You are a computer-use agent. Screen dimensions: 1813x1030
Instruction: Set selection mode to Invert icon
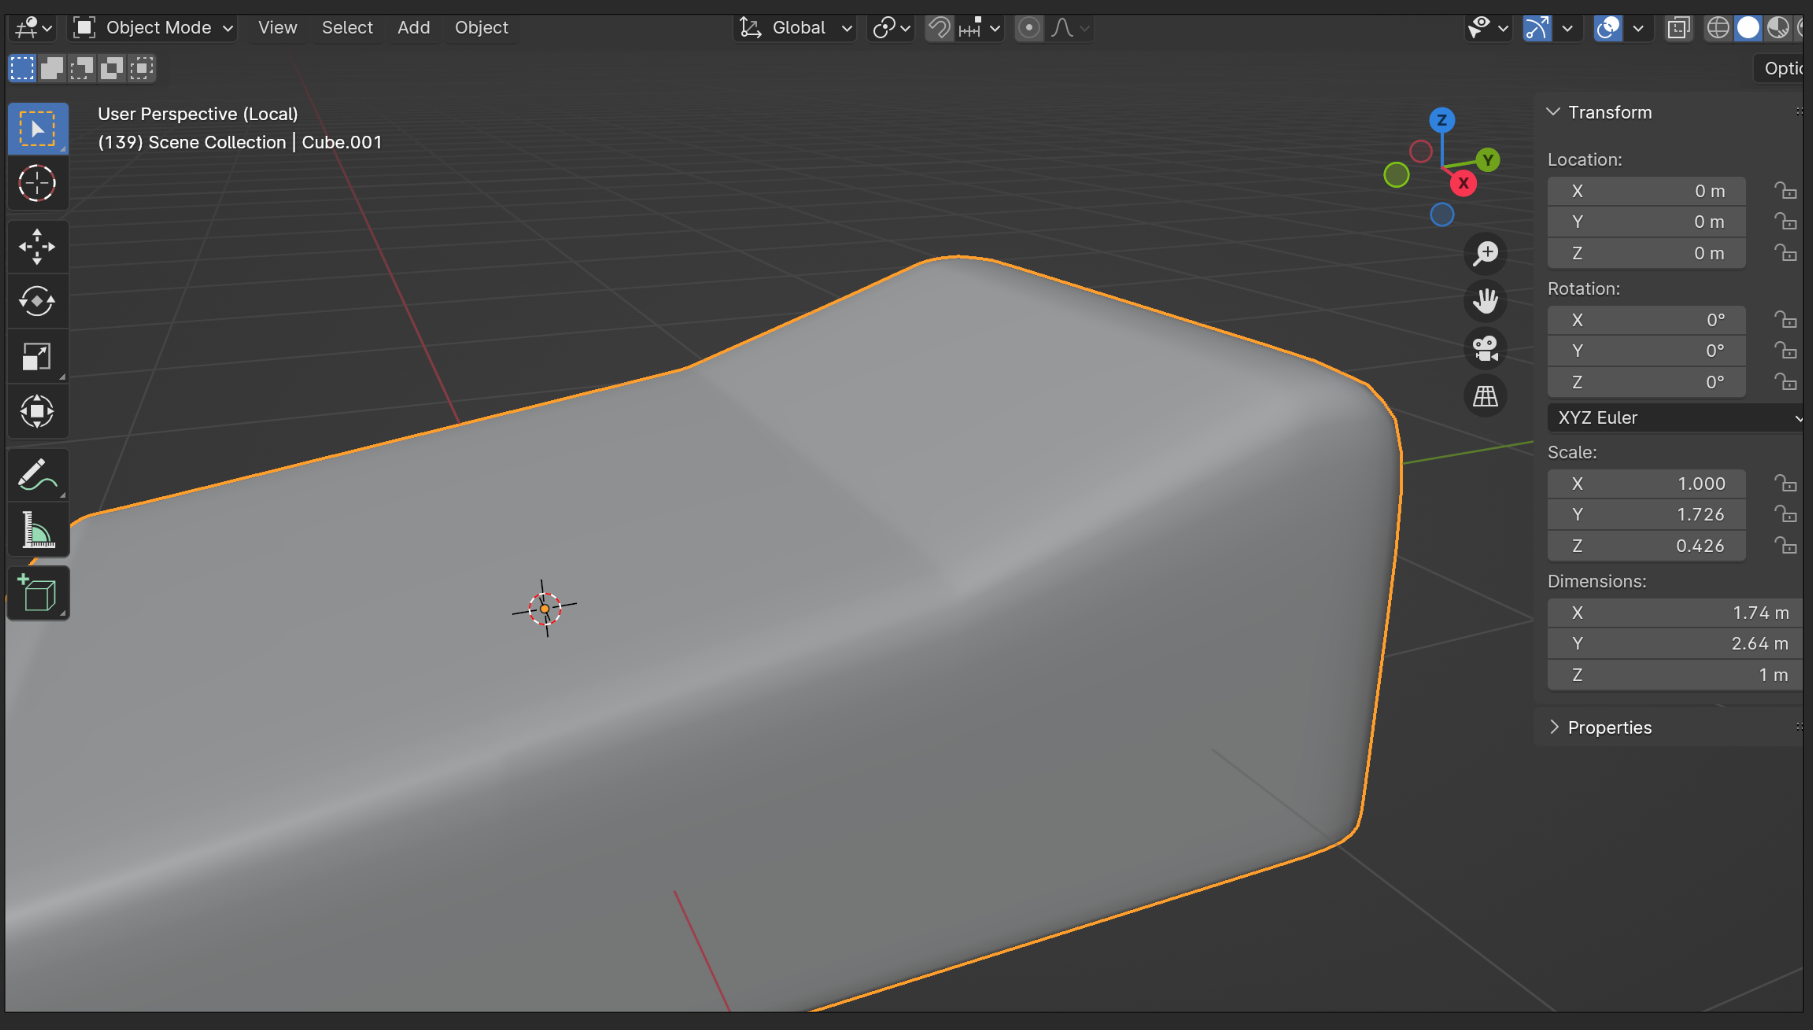[112, 68]
